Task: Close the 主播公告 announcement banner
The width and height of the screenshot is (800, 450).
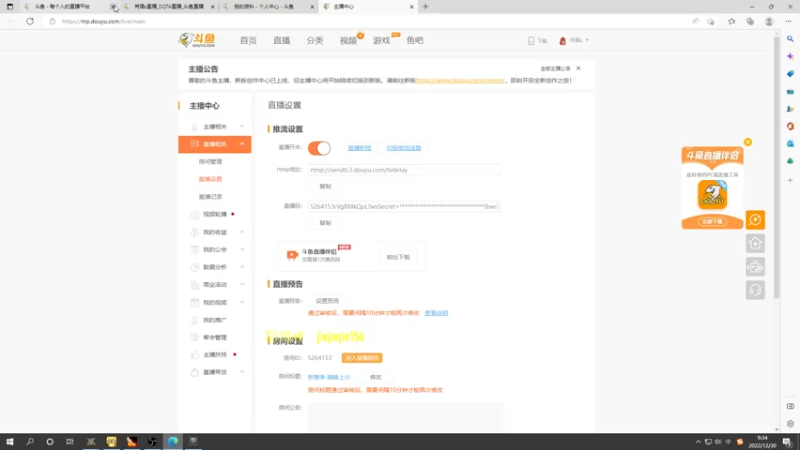Action: (x=578, y=68)
